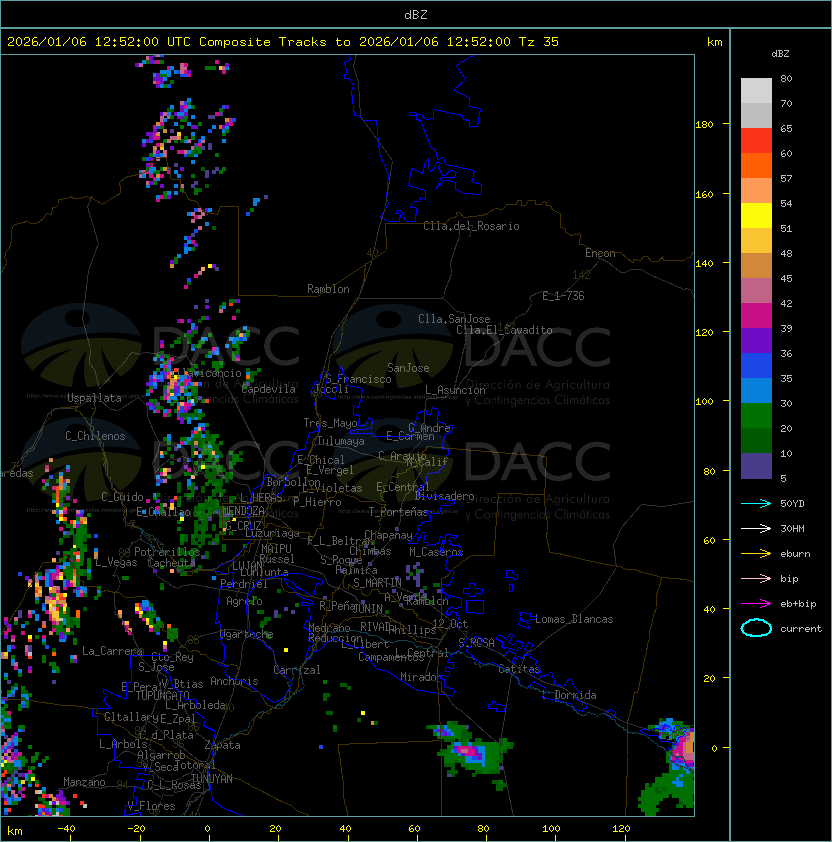Click the Ramblon place label
This screenshot has width=832, height=842.
(x=328, y=289)
